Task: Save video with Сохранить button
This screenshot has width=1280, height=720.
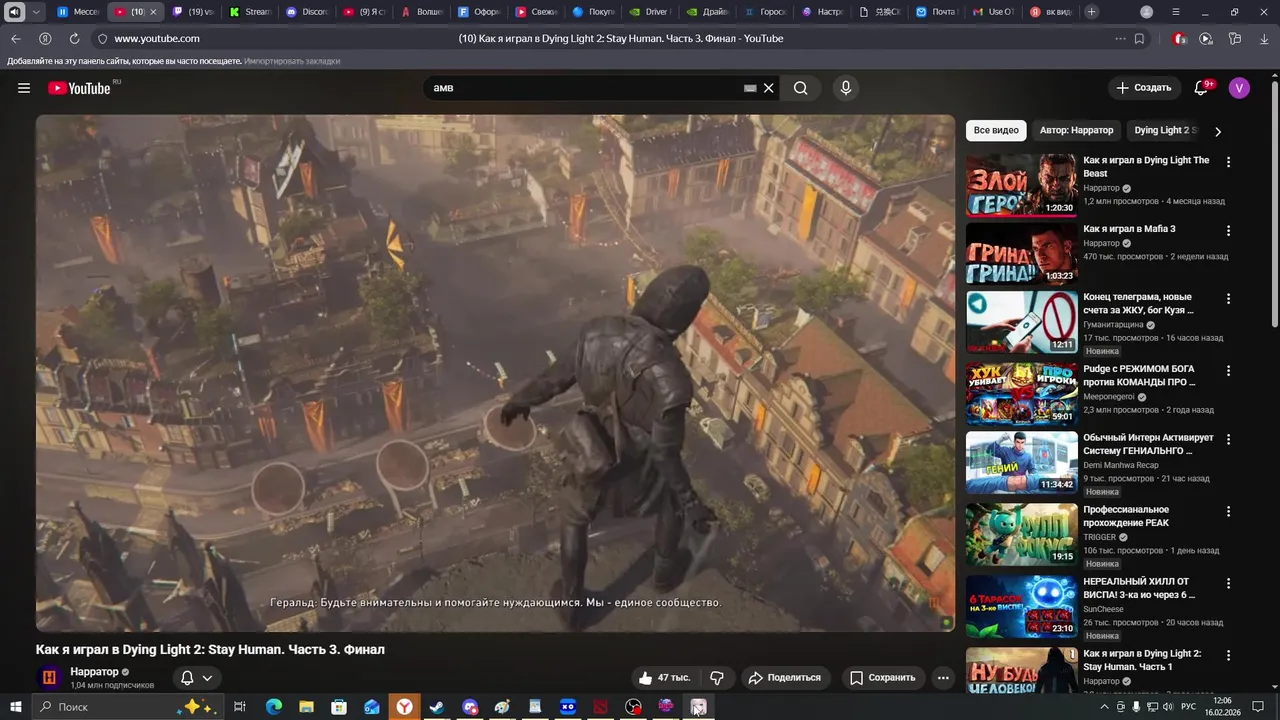Action: tap(883, 677)
